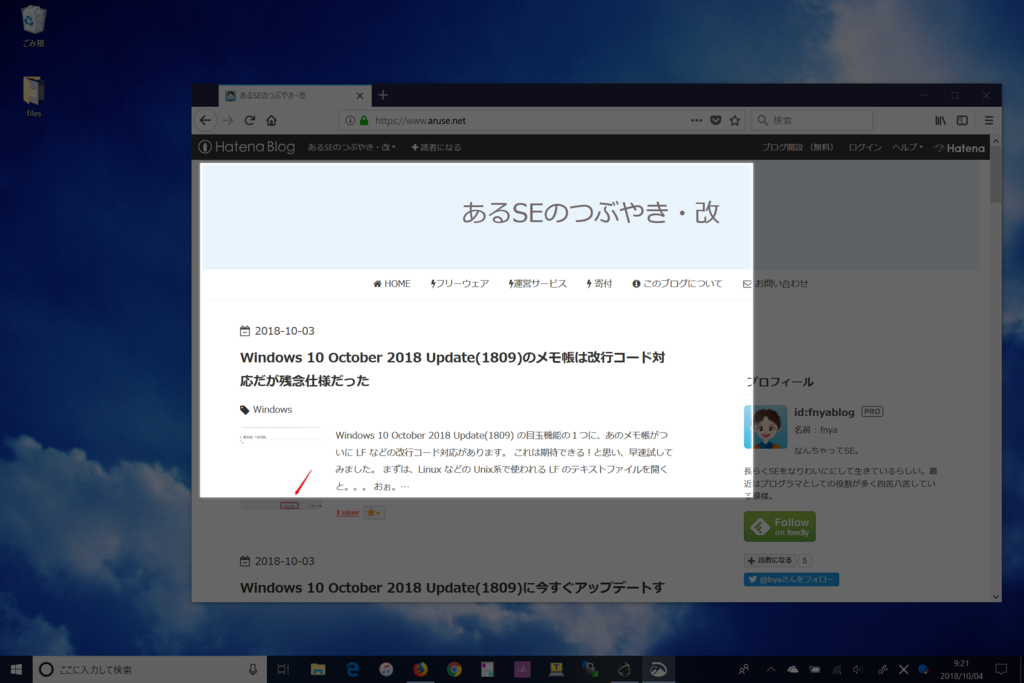Click the Hatena logo at the header's right
This screenshot has width=1024, height=683.
(958, 147)
